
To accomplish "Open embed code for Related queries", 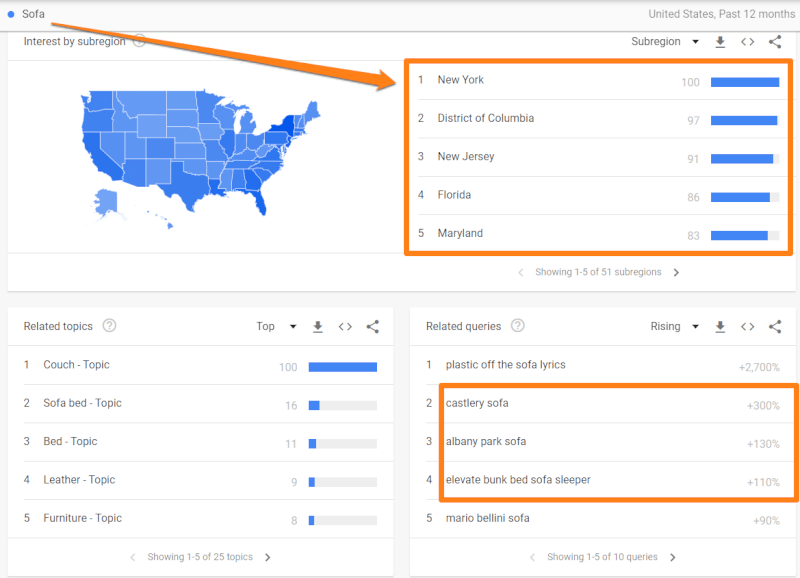I will click(x=747, y=326).
